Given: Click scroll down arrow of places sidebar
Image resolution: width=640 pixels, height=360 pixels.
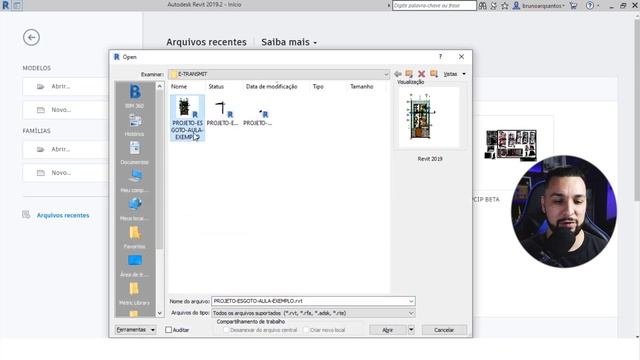Looking at the screenshot, I should coord(160,313).
